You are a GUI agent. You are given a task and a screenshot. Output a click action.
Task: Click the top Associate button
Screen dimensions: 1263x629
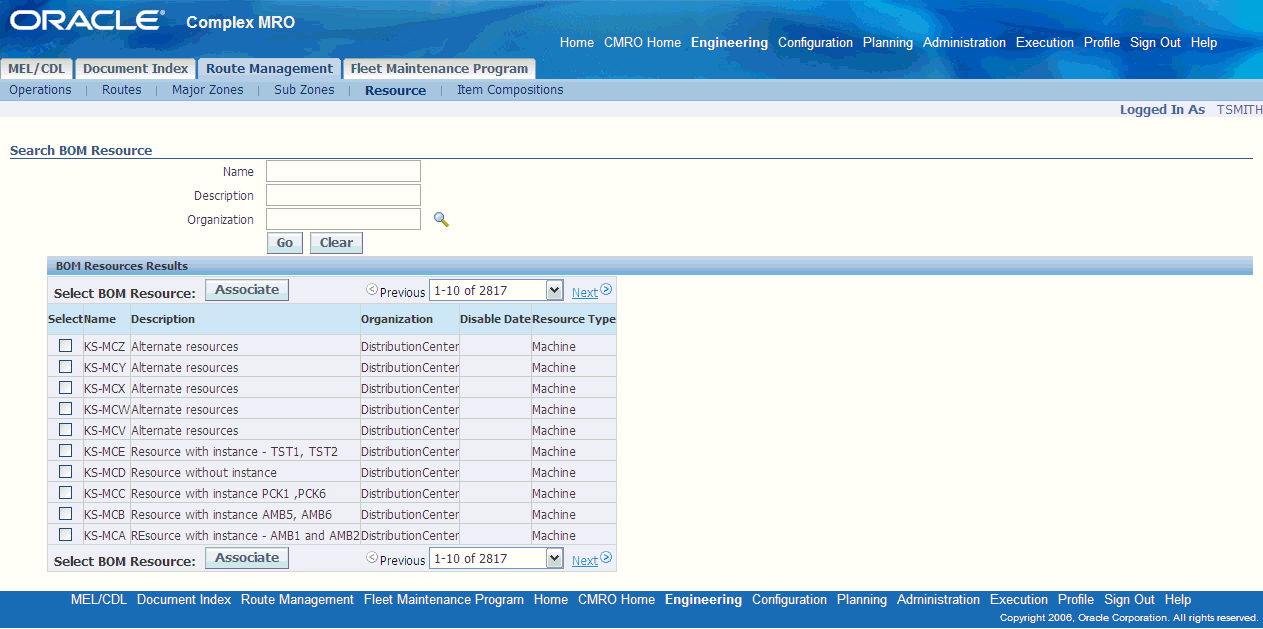point(247,290)
